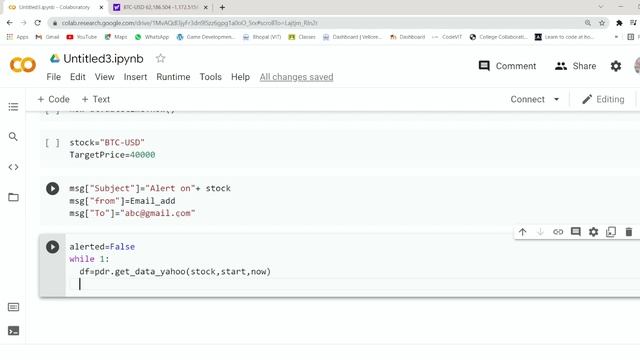640x360 pixels.
Task: Copy link to cell icon
Action: click(558, 232)
